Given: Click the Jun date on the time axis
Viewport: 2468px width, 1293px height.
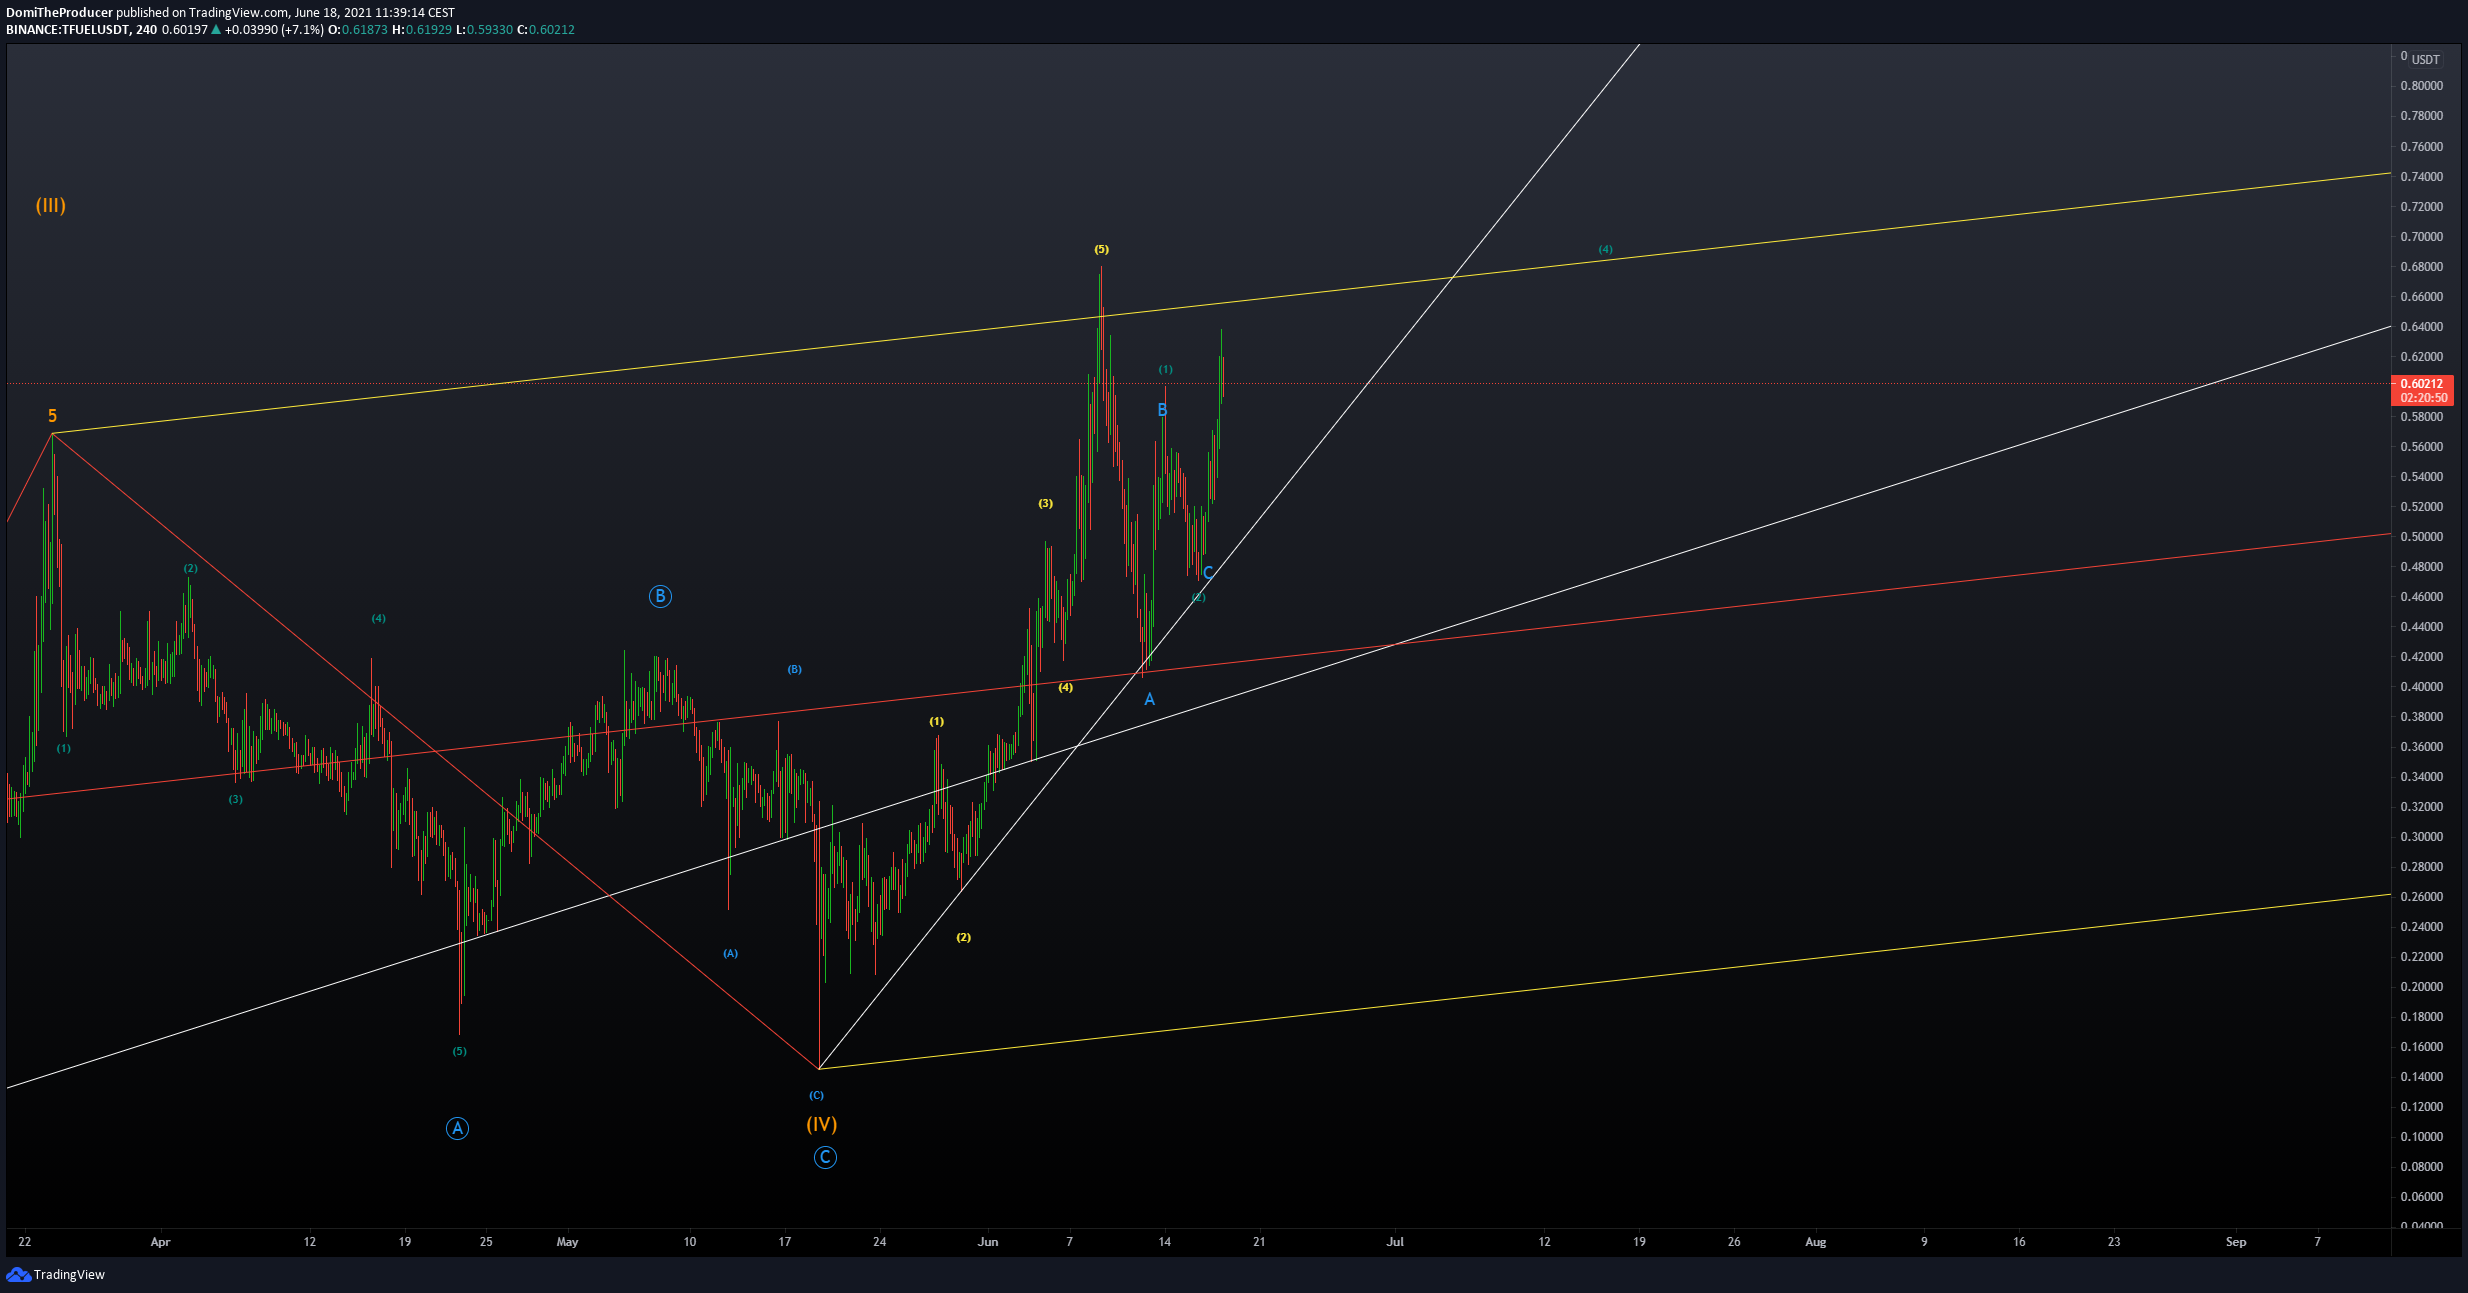Looking at the screenshot, I should tap(988, 1242).
